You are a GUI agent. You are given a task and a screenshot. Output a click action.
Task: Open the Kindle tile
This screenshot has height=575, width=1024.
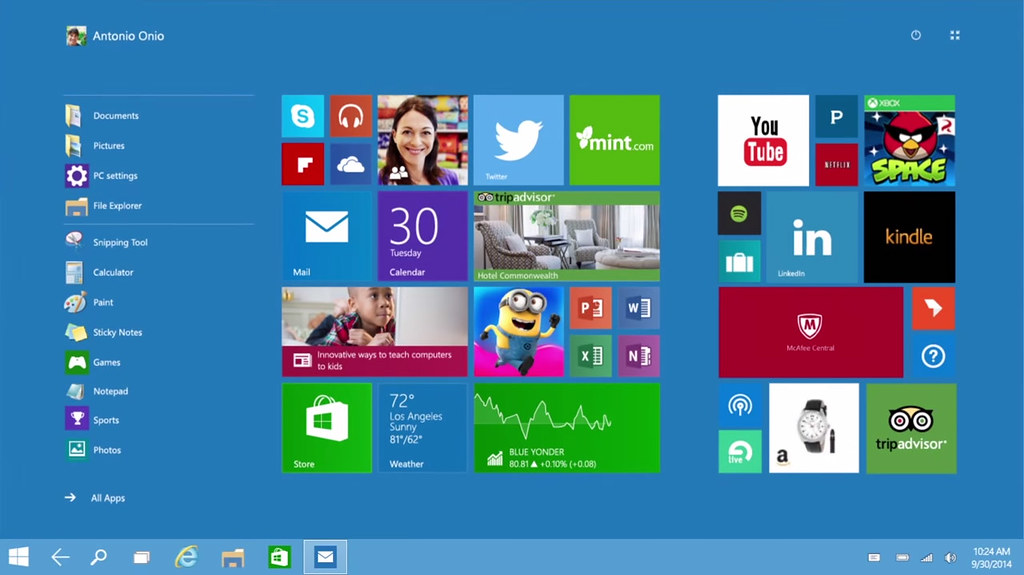tap(910, 237)
